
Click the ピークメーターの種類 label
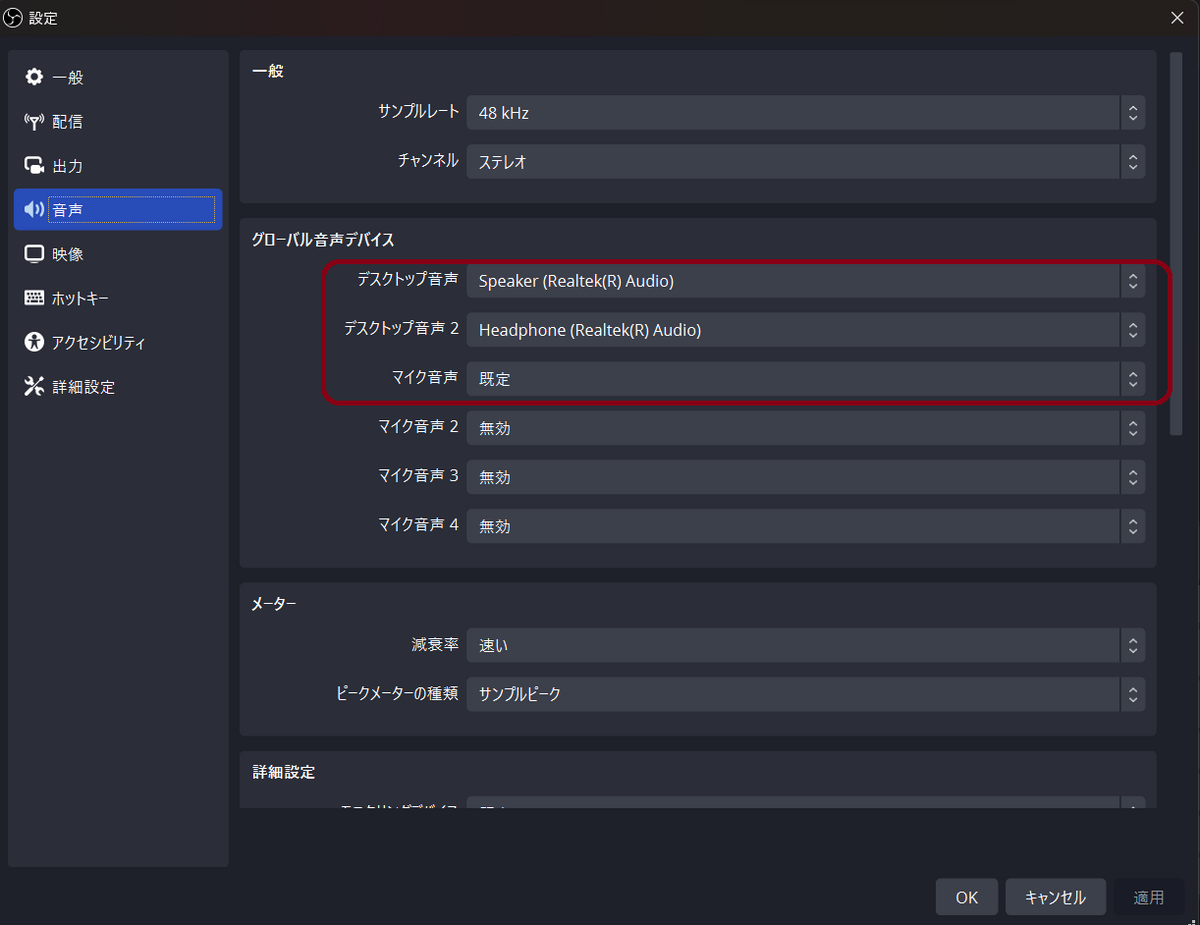(398, 692)
